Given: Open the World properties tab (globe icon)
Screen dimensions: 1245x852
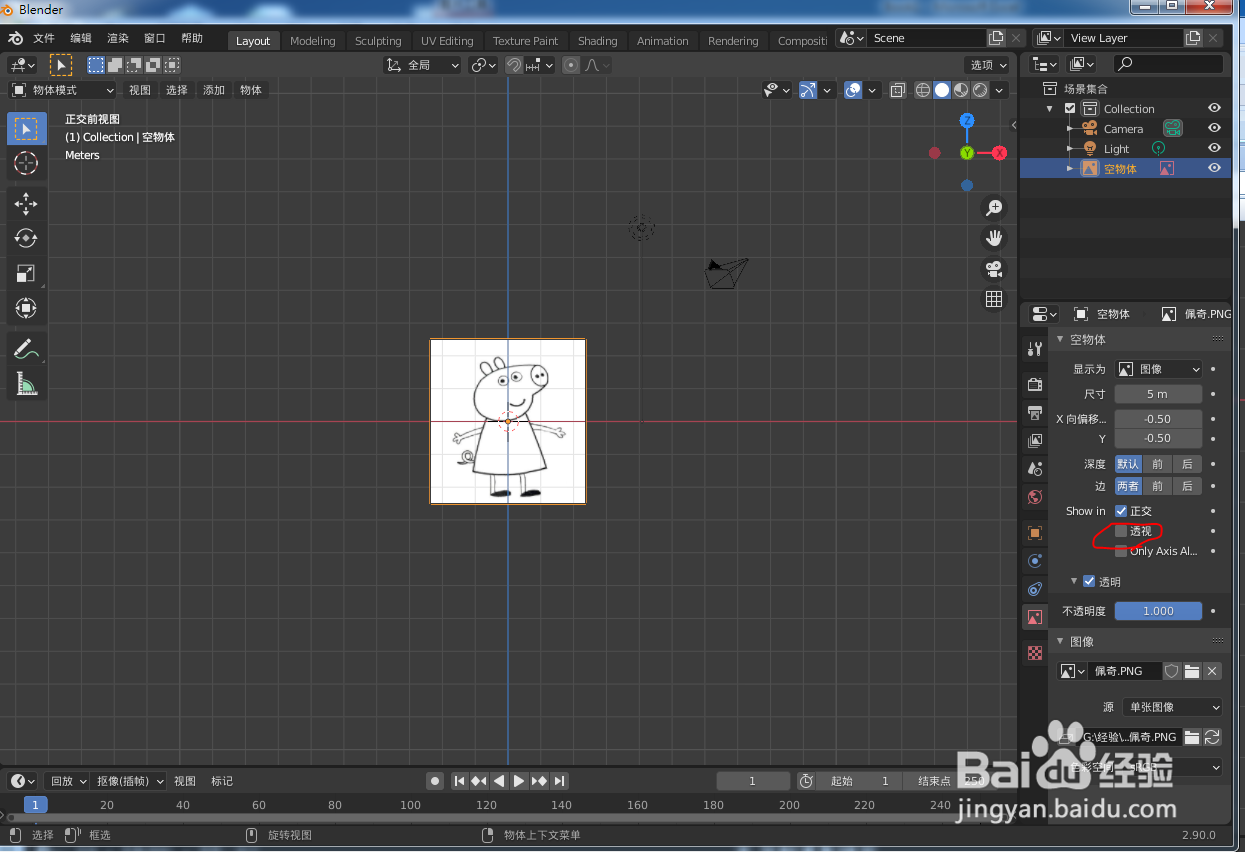Looking at the screenshot, I should coord(1034,496).
